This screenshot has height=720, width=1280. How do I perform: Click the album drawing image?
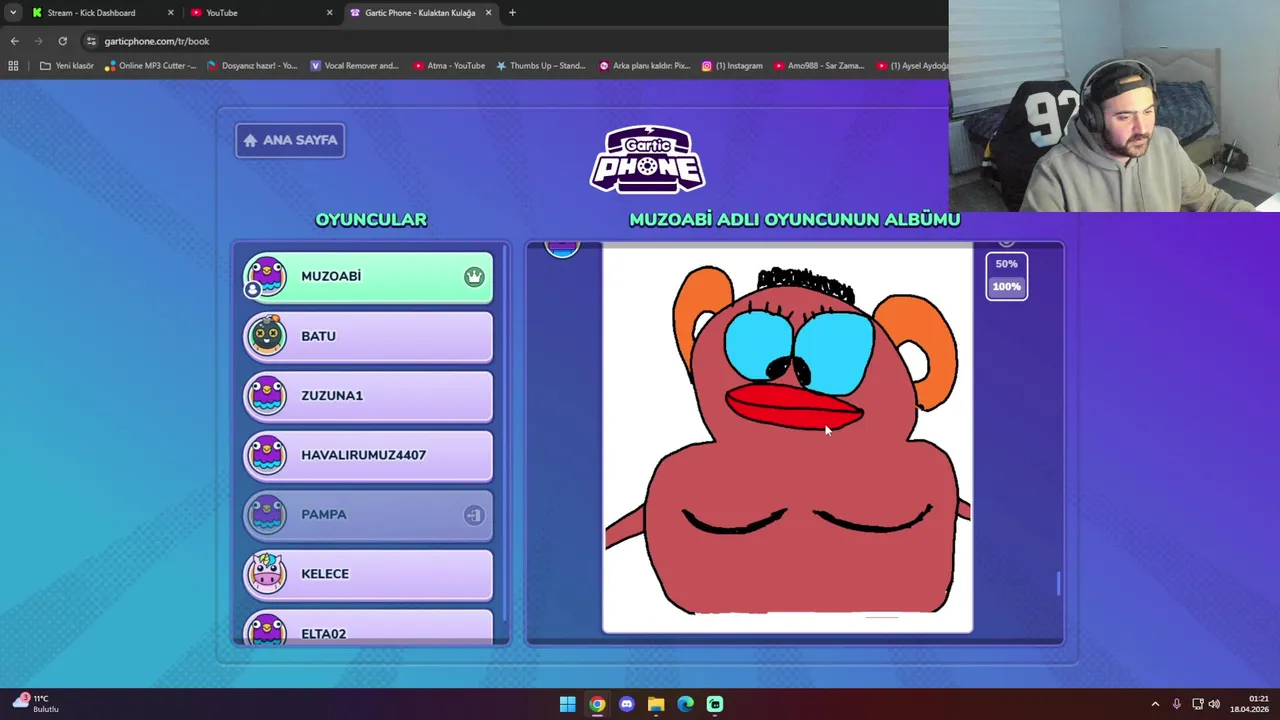pyautogui.click(x=787, y=440)
